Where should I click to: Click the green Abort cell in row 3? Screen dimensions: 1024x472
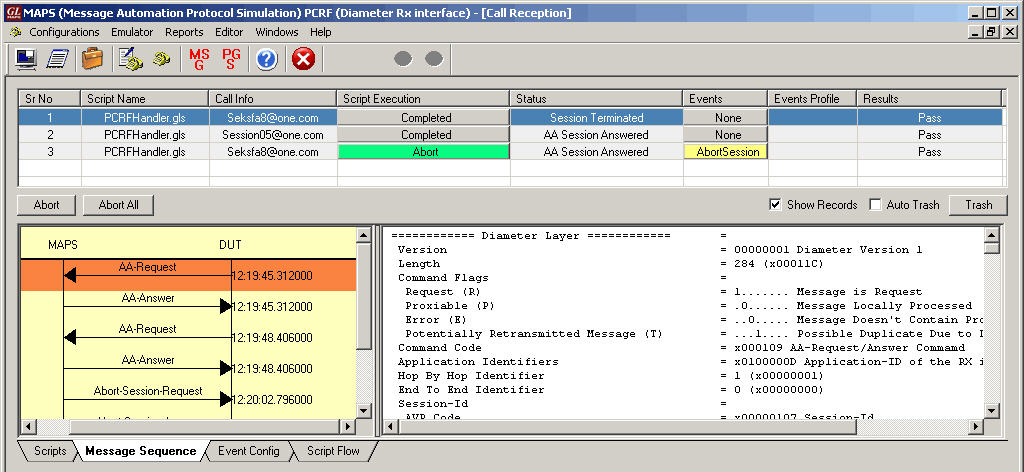coord(423,151)
